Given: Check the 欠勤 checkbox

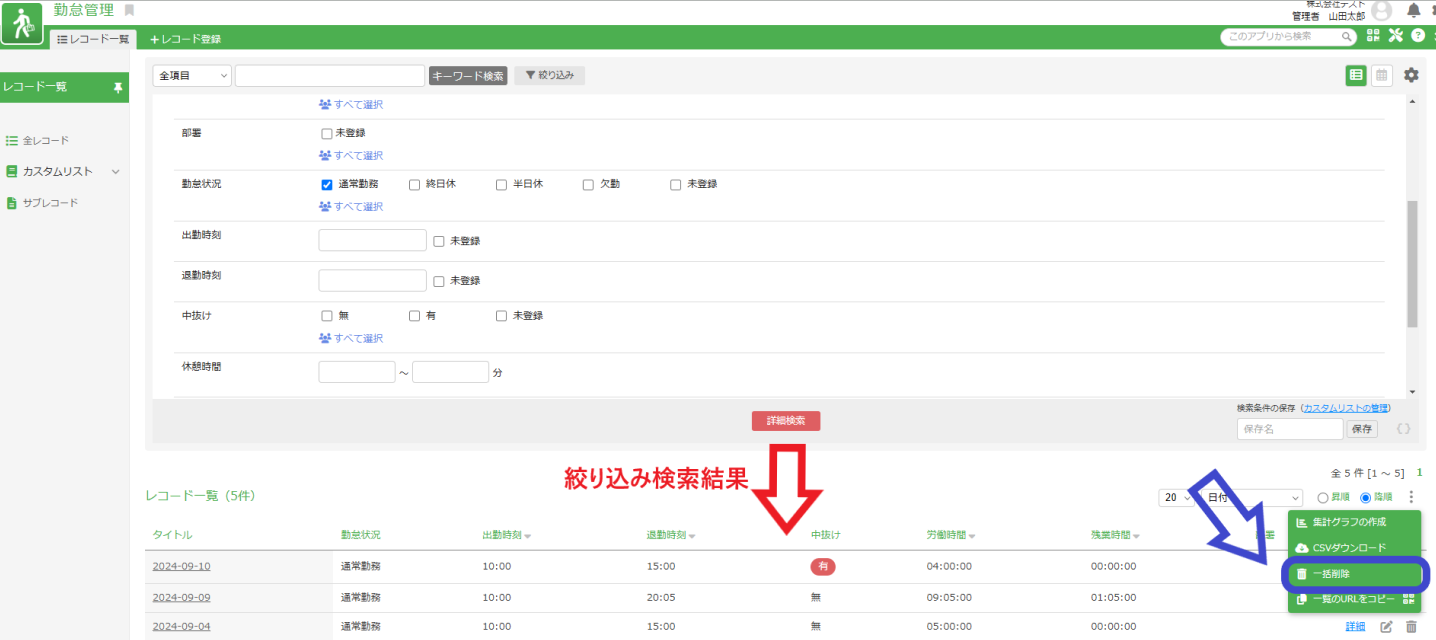Looking at the screenshot, I should pyautogui.click(x=589, y=185).
